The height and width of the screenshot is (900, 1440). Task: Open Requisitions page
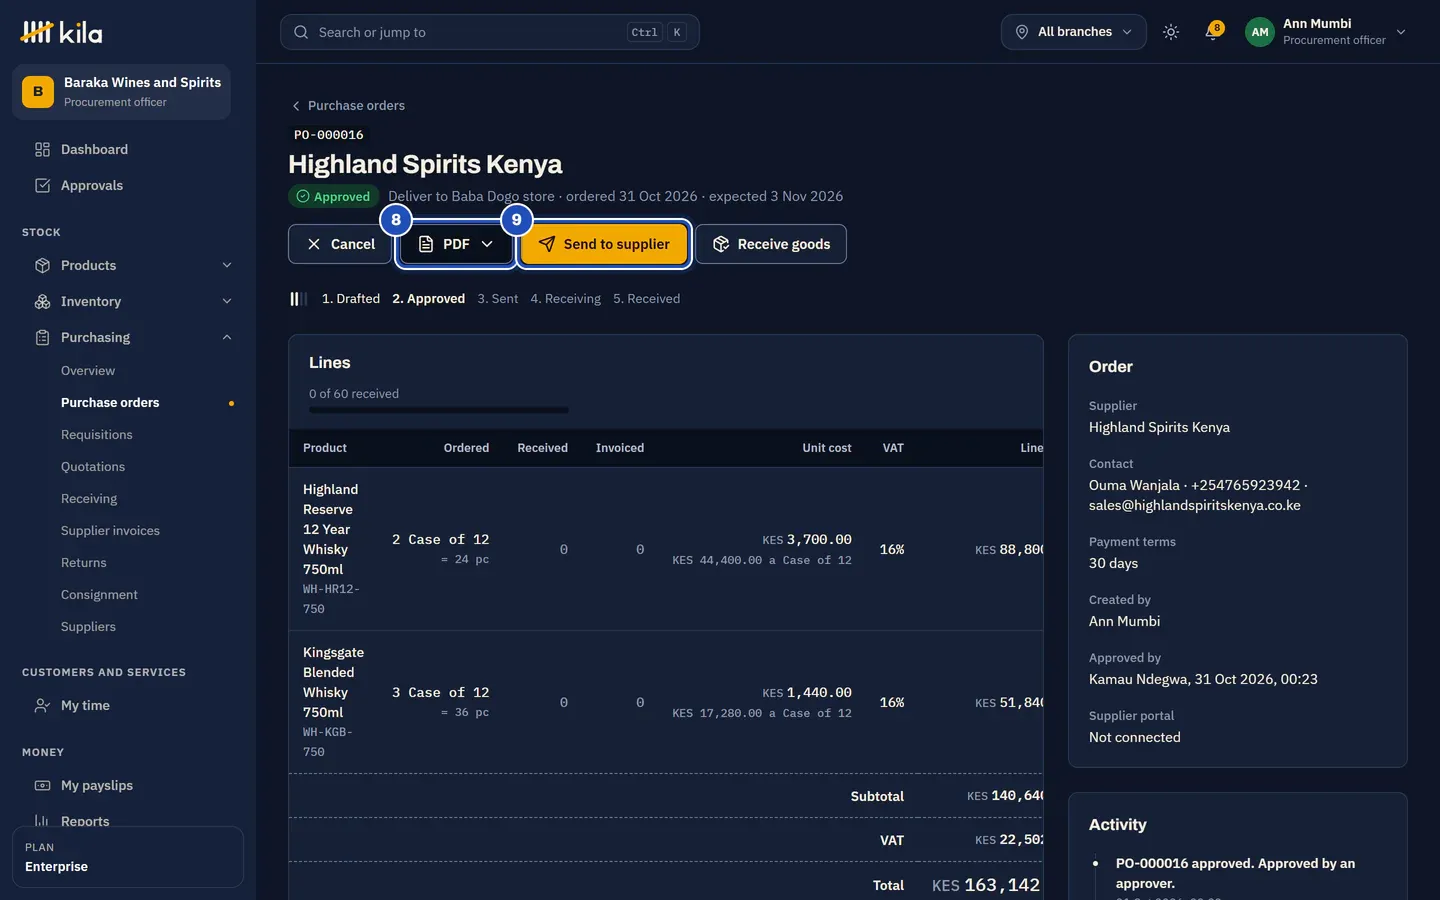(x=97, y=434)
